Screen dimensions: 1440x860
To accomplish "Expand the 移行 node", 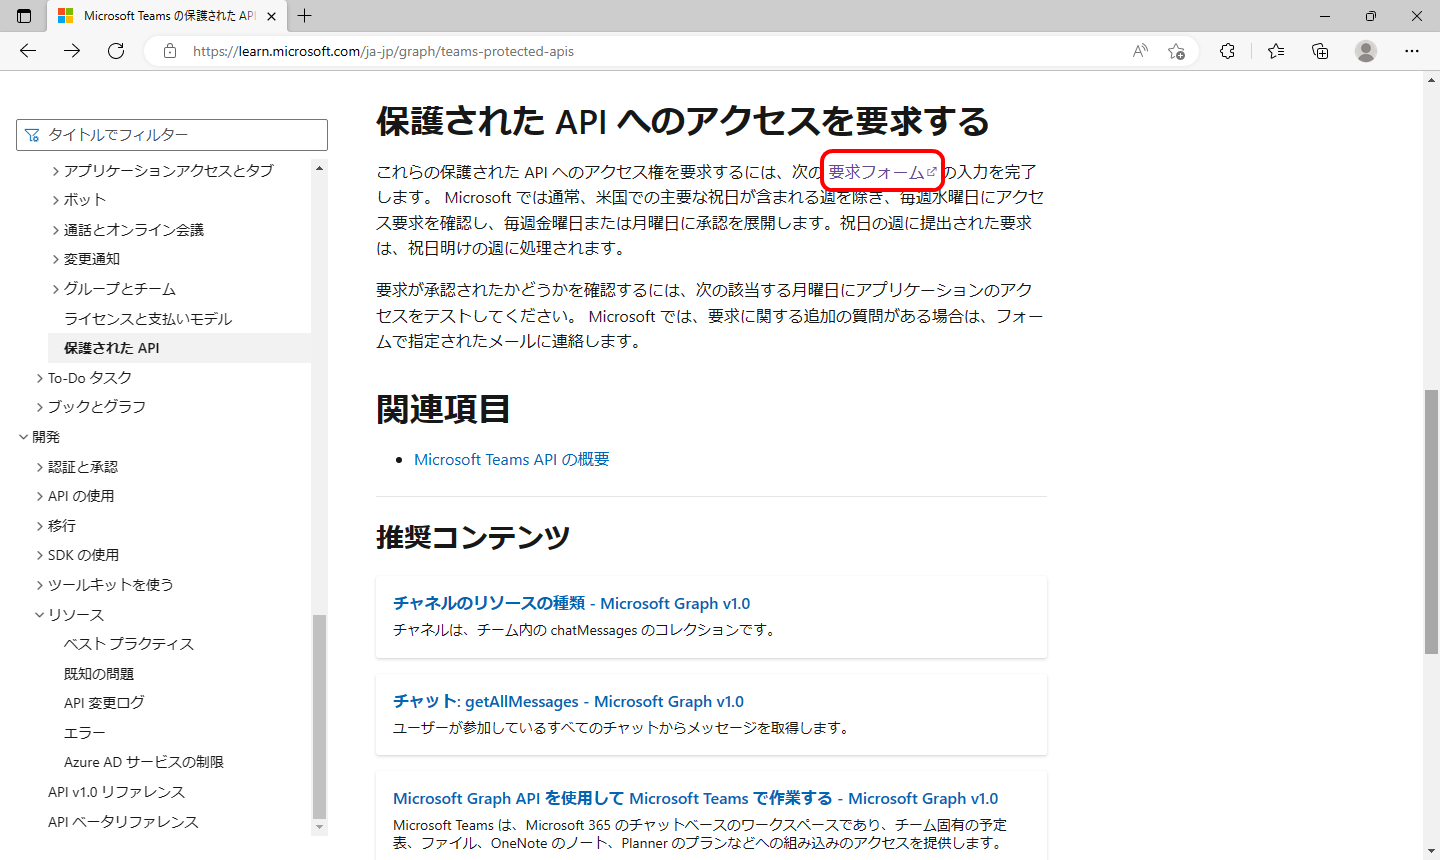I will pyautogui.click(x=40, y=526).
